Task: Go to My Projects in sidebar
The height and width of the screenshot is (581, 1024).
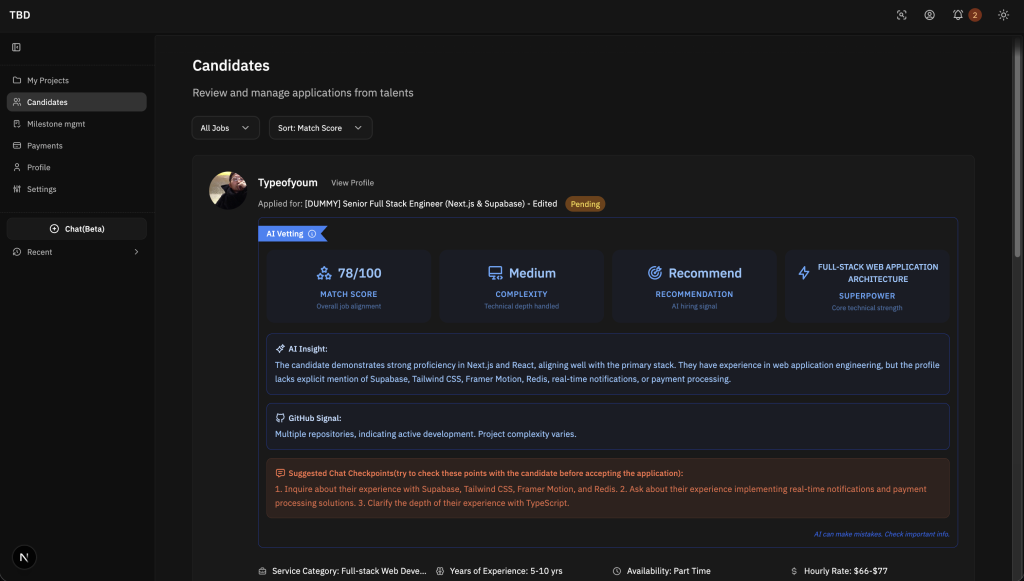Action: point(47,80)
